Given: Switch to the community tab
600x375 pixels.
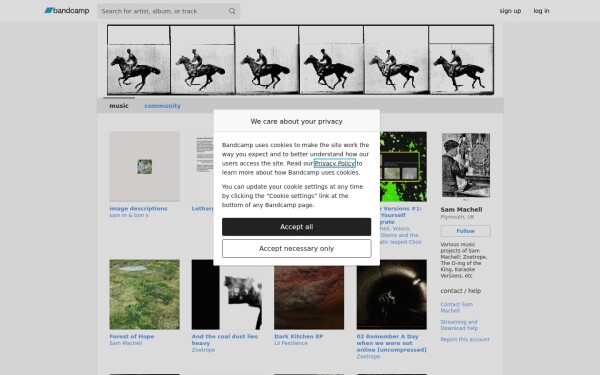Looking at the screenshot, I should click(162, 106).
